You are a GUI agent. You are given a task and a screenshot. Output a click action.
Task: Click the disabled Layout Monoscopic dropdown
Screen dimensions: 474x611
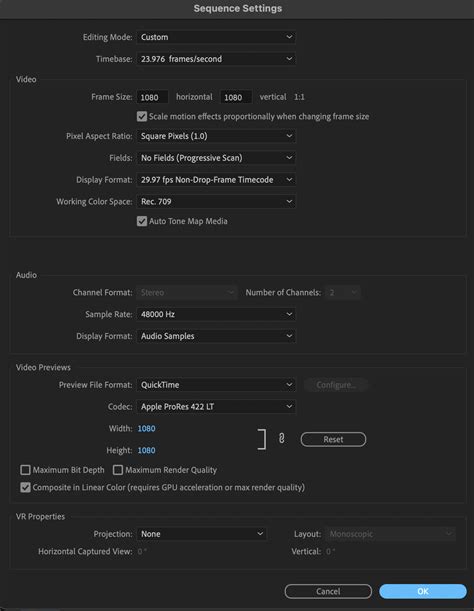click(391, 534)
